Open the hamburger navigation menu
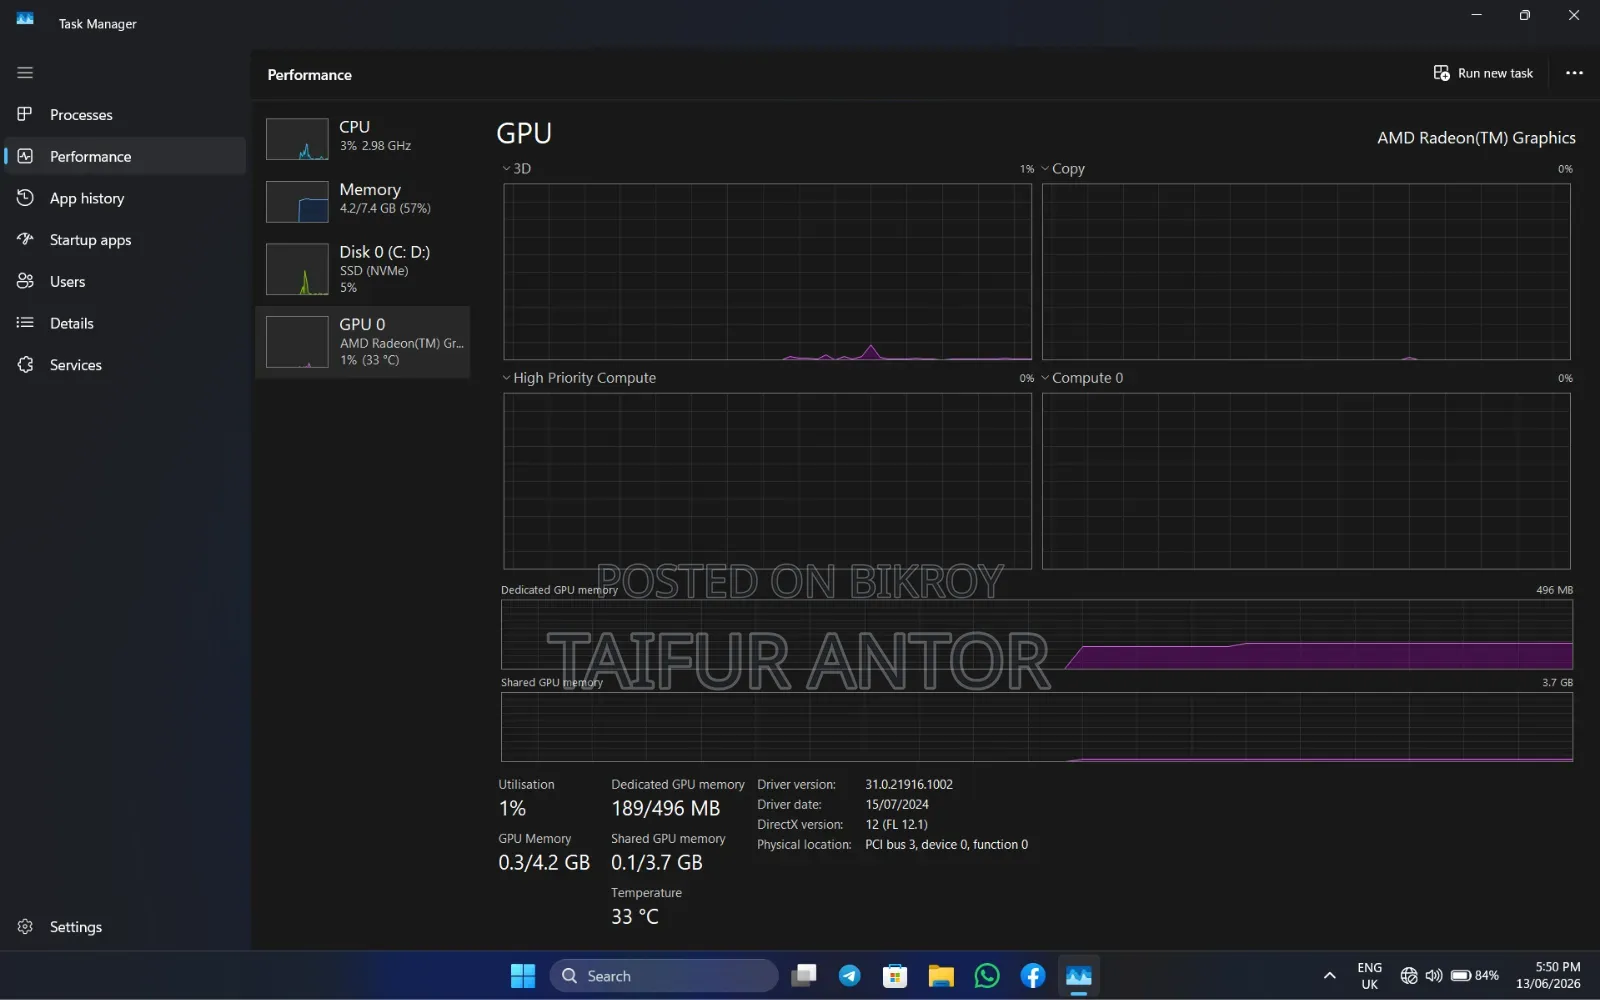 click(x=25, y=73)
